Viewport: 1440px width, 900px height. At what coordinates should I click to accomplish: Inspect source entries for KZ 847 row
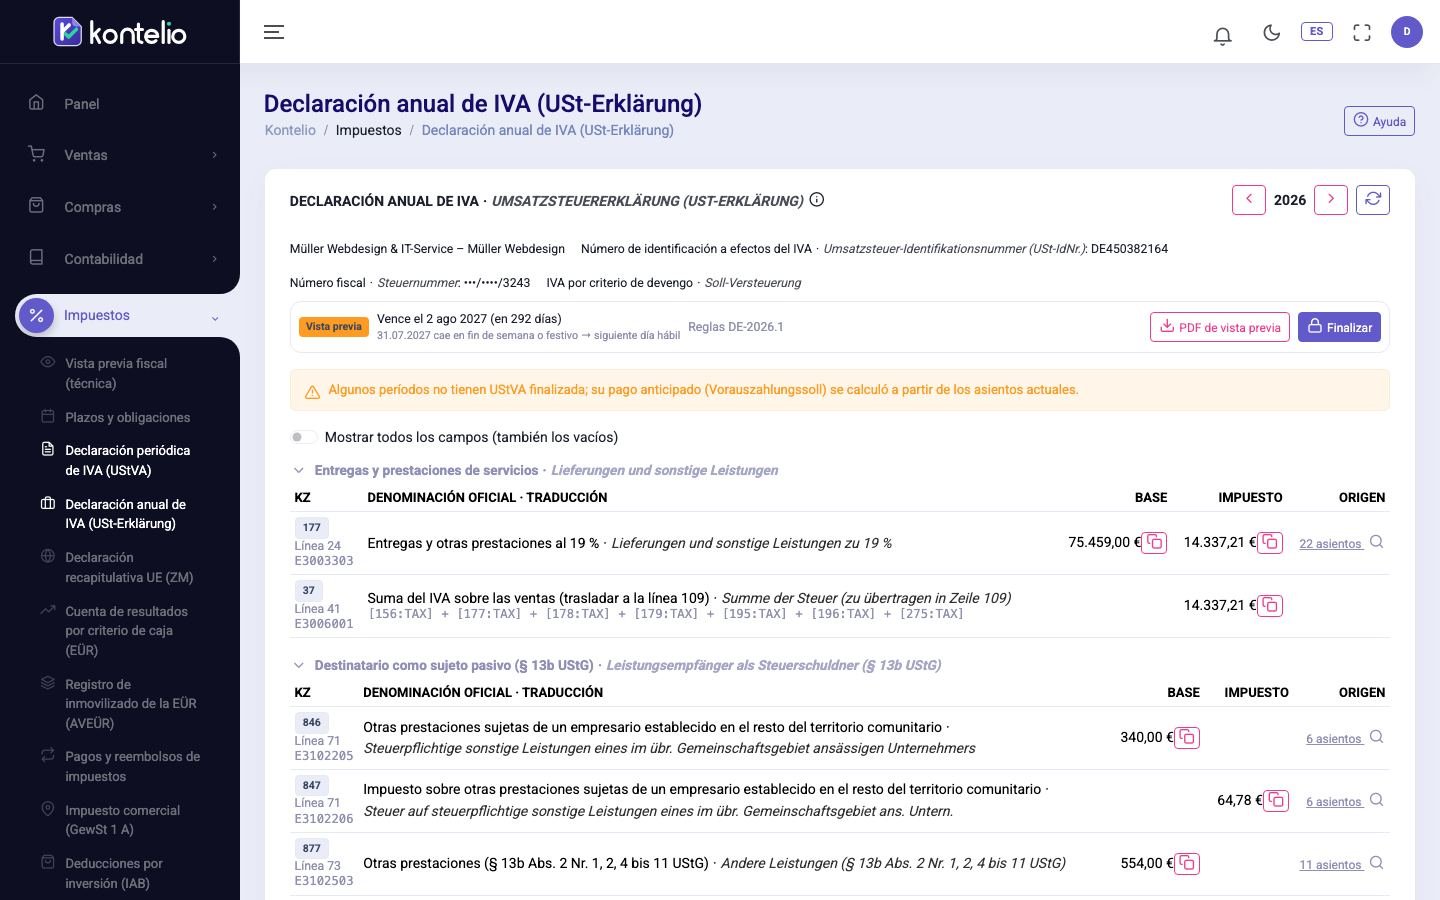pos(1377,800)
